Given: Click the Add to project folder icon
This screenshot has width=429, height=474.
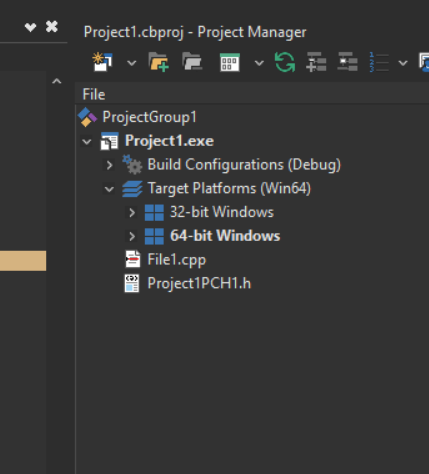Looking at the screenshot, I should (159, 62).
